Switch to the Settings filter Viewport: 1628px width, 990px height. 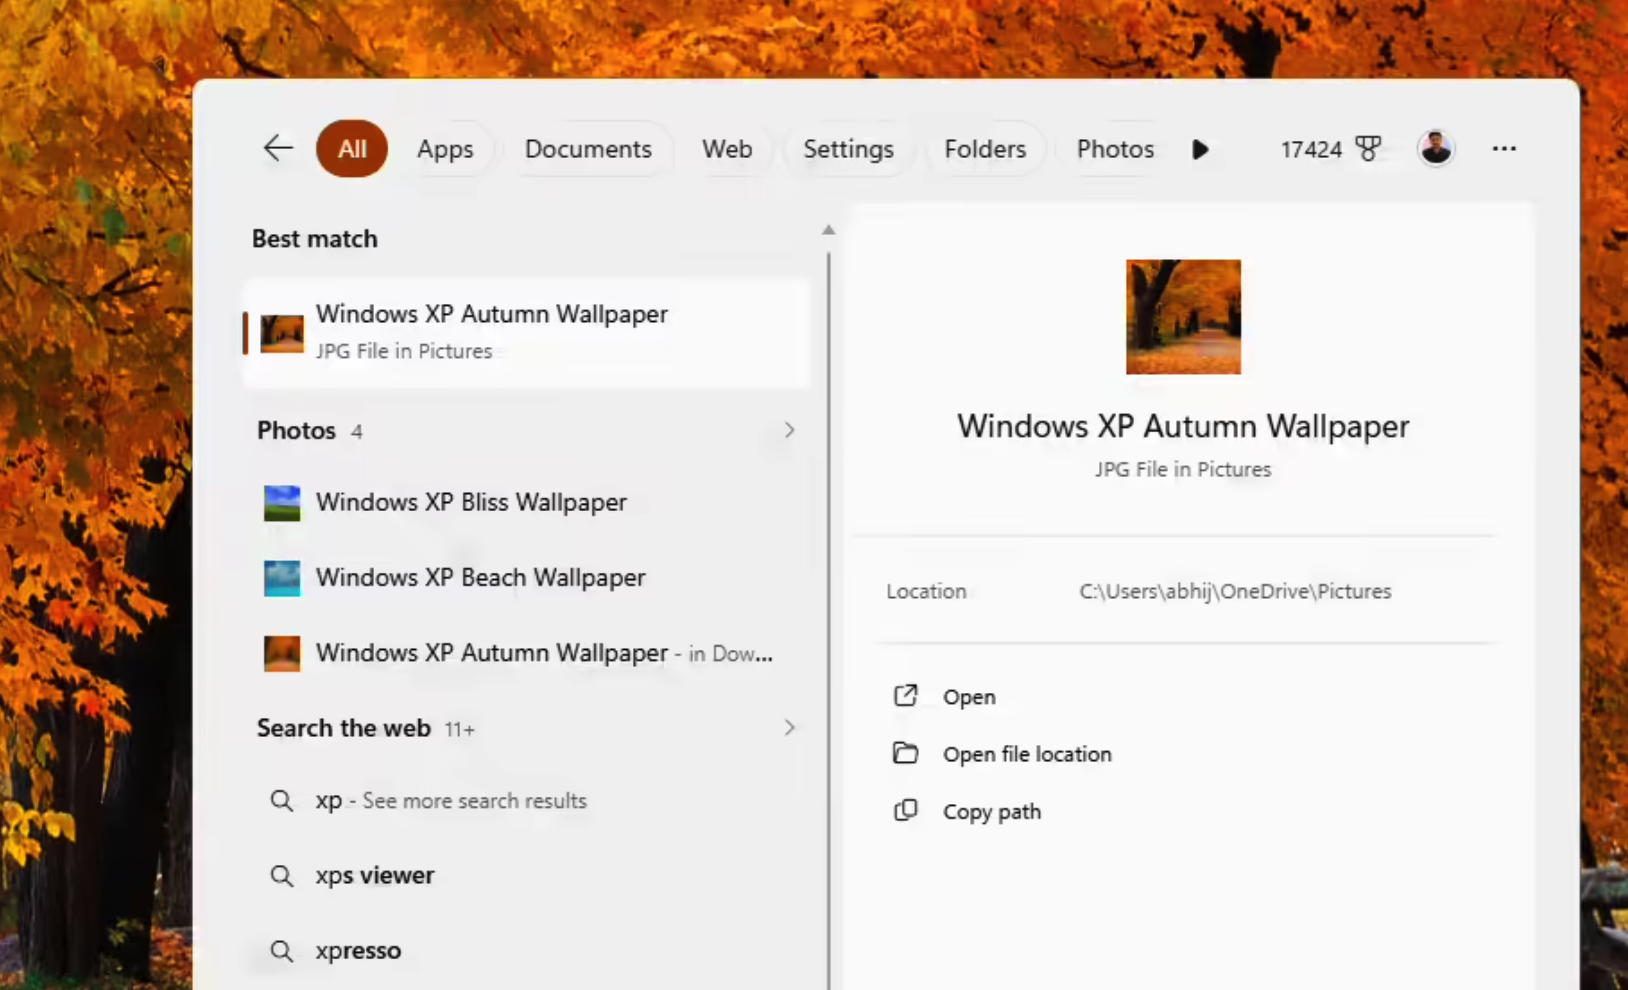click(x=848, y=149)
